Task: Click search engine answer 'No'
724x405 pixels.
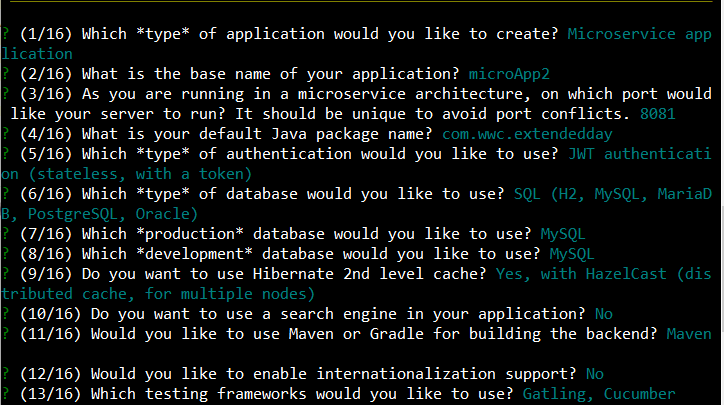Action: [x=603, y=314]
